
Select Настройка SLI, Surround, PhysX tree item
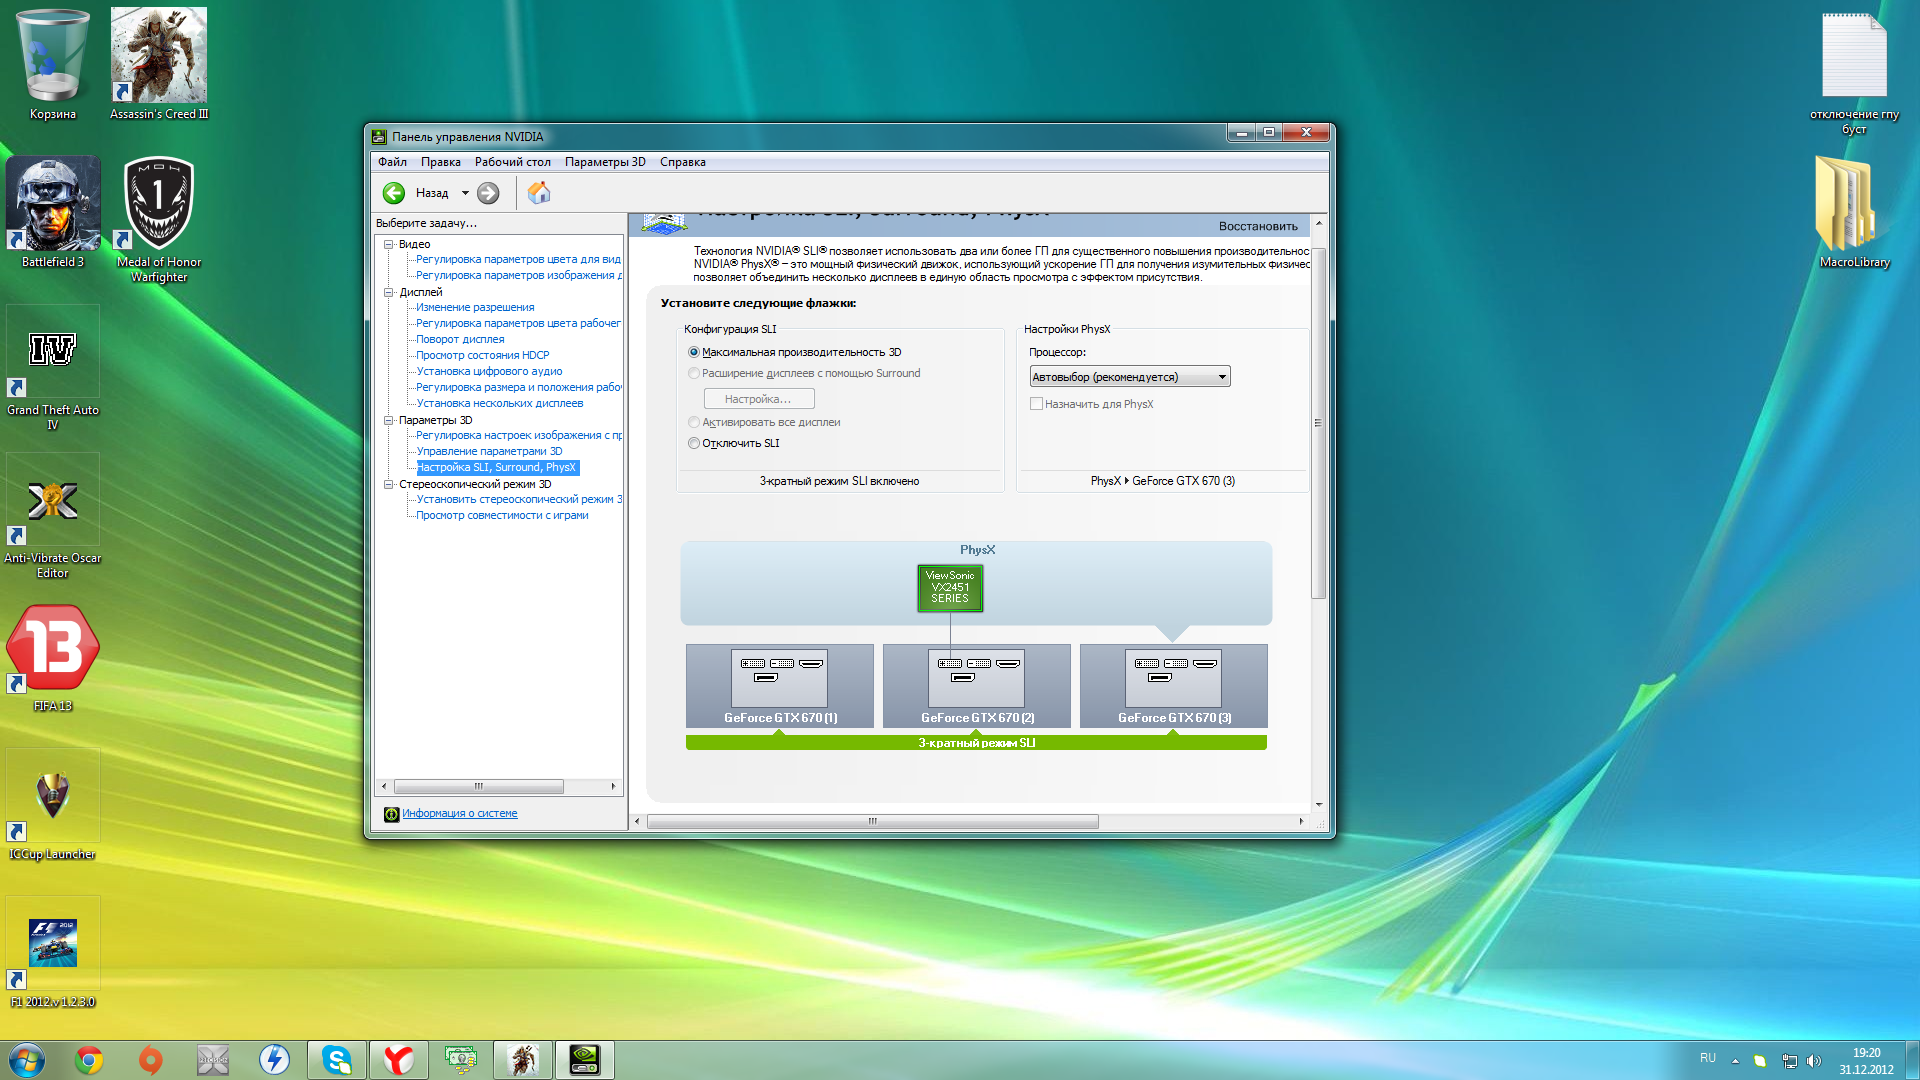[497, 467]
